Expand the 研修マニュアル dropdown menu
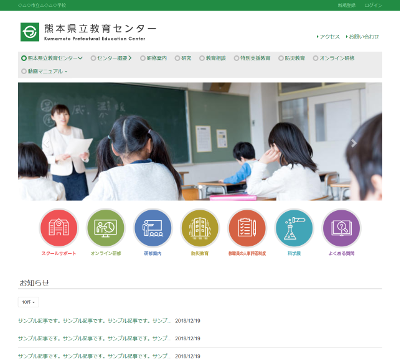 44,71
